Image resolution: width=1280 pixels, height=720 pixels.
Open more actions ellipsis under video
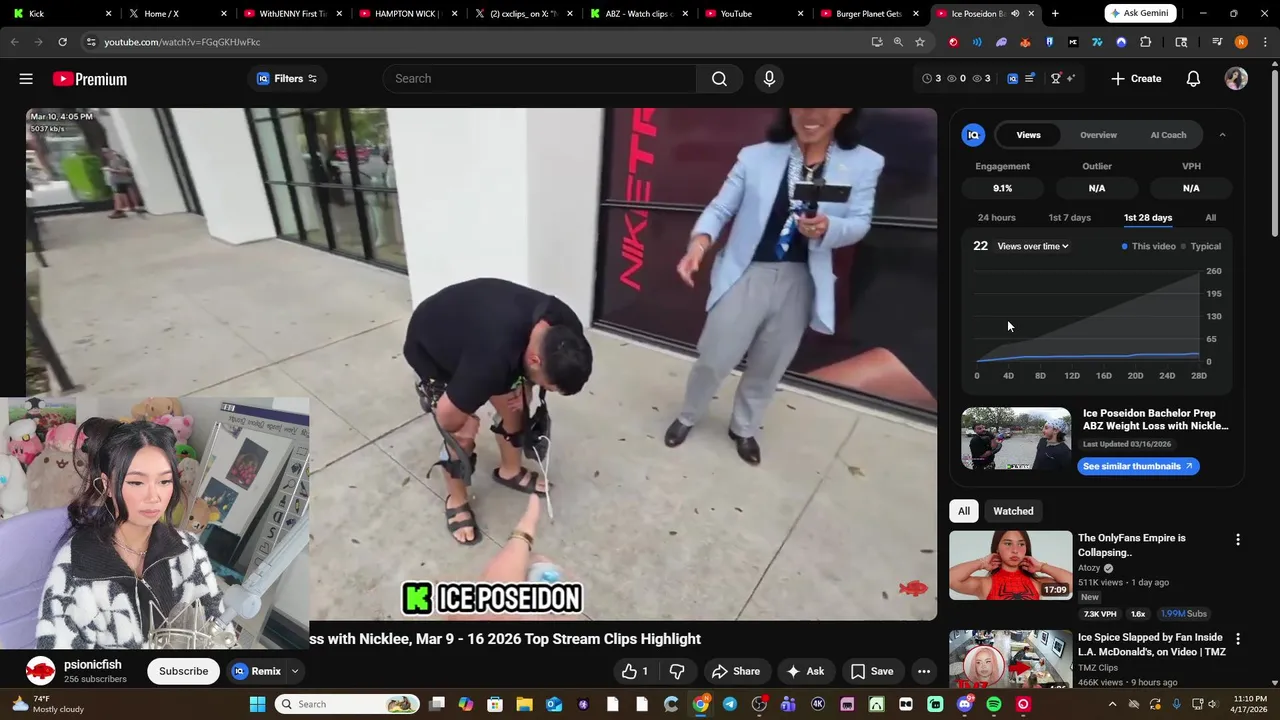click(x=924, y=671)
